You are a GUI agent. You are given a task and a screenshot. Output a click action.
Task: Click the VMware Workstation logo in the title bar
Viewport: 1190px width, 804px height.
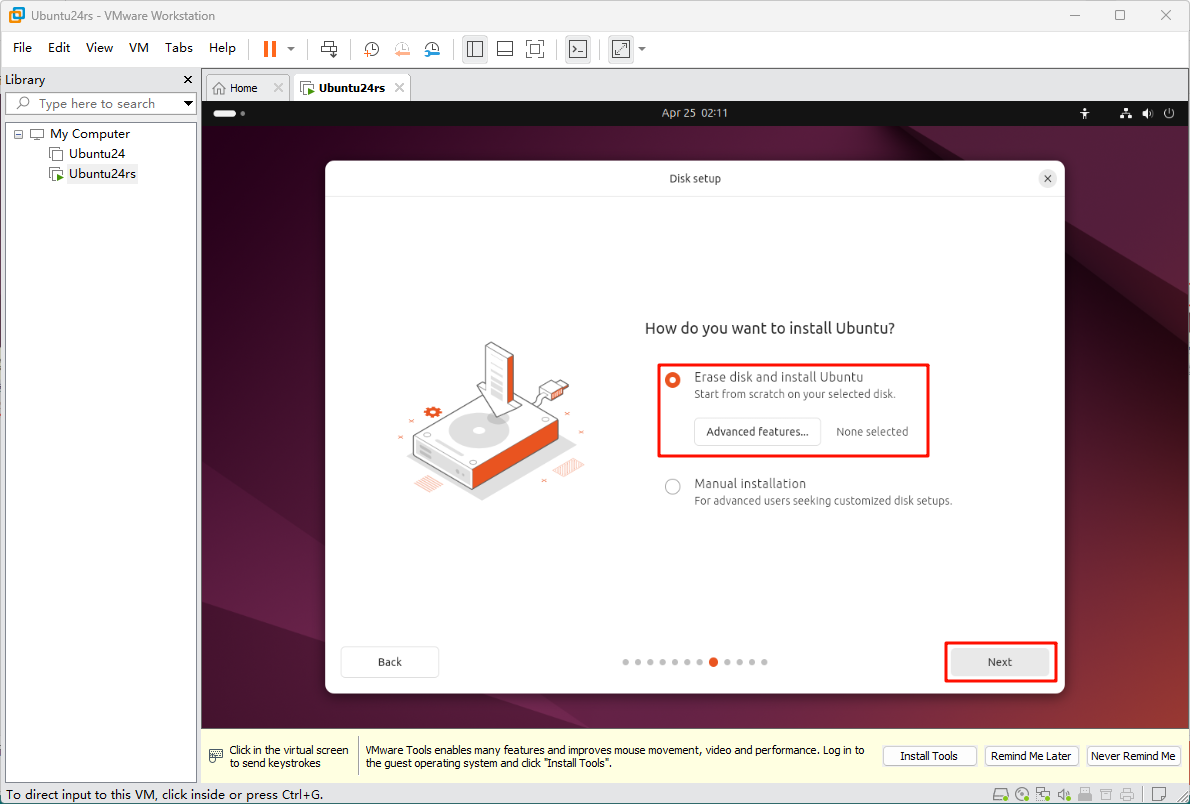[x=16, y=15]
